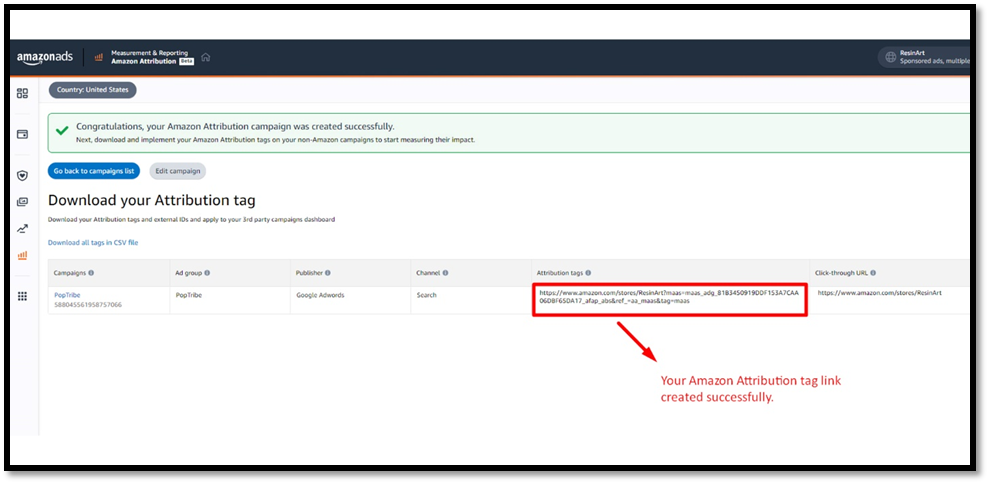Click info icon next to Attribution tags header
This screenshot has width=989, height=484.
click(x=588, y=273)
